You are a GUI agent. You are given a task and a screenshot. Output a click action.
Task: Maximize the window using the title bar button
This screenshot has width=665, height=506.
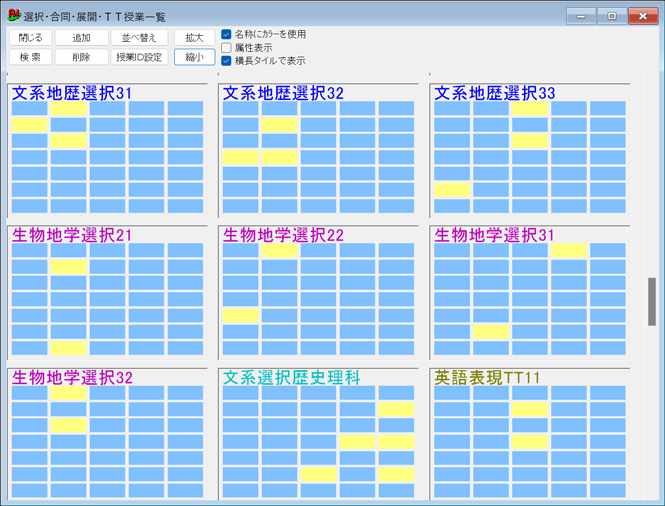611,16
